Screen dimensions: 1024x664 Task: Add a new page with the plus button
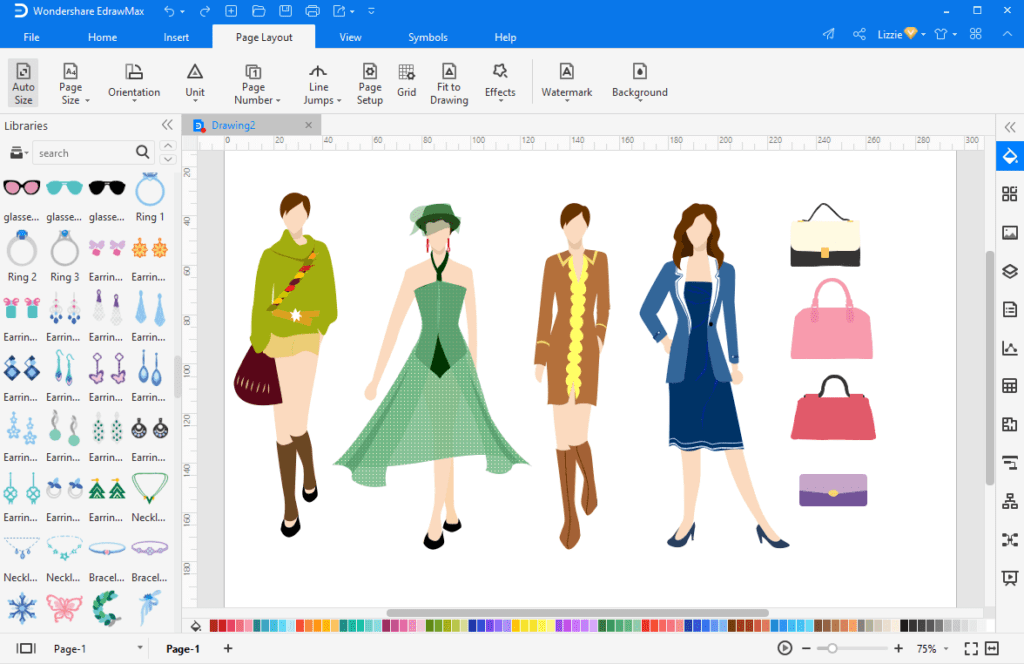[228, 648]
